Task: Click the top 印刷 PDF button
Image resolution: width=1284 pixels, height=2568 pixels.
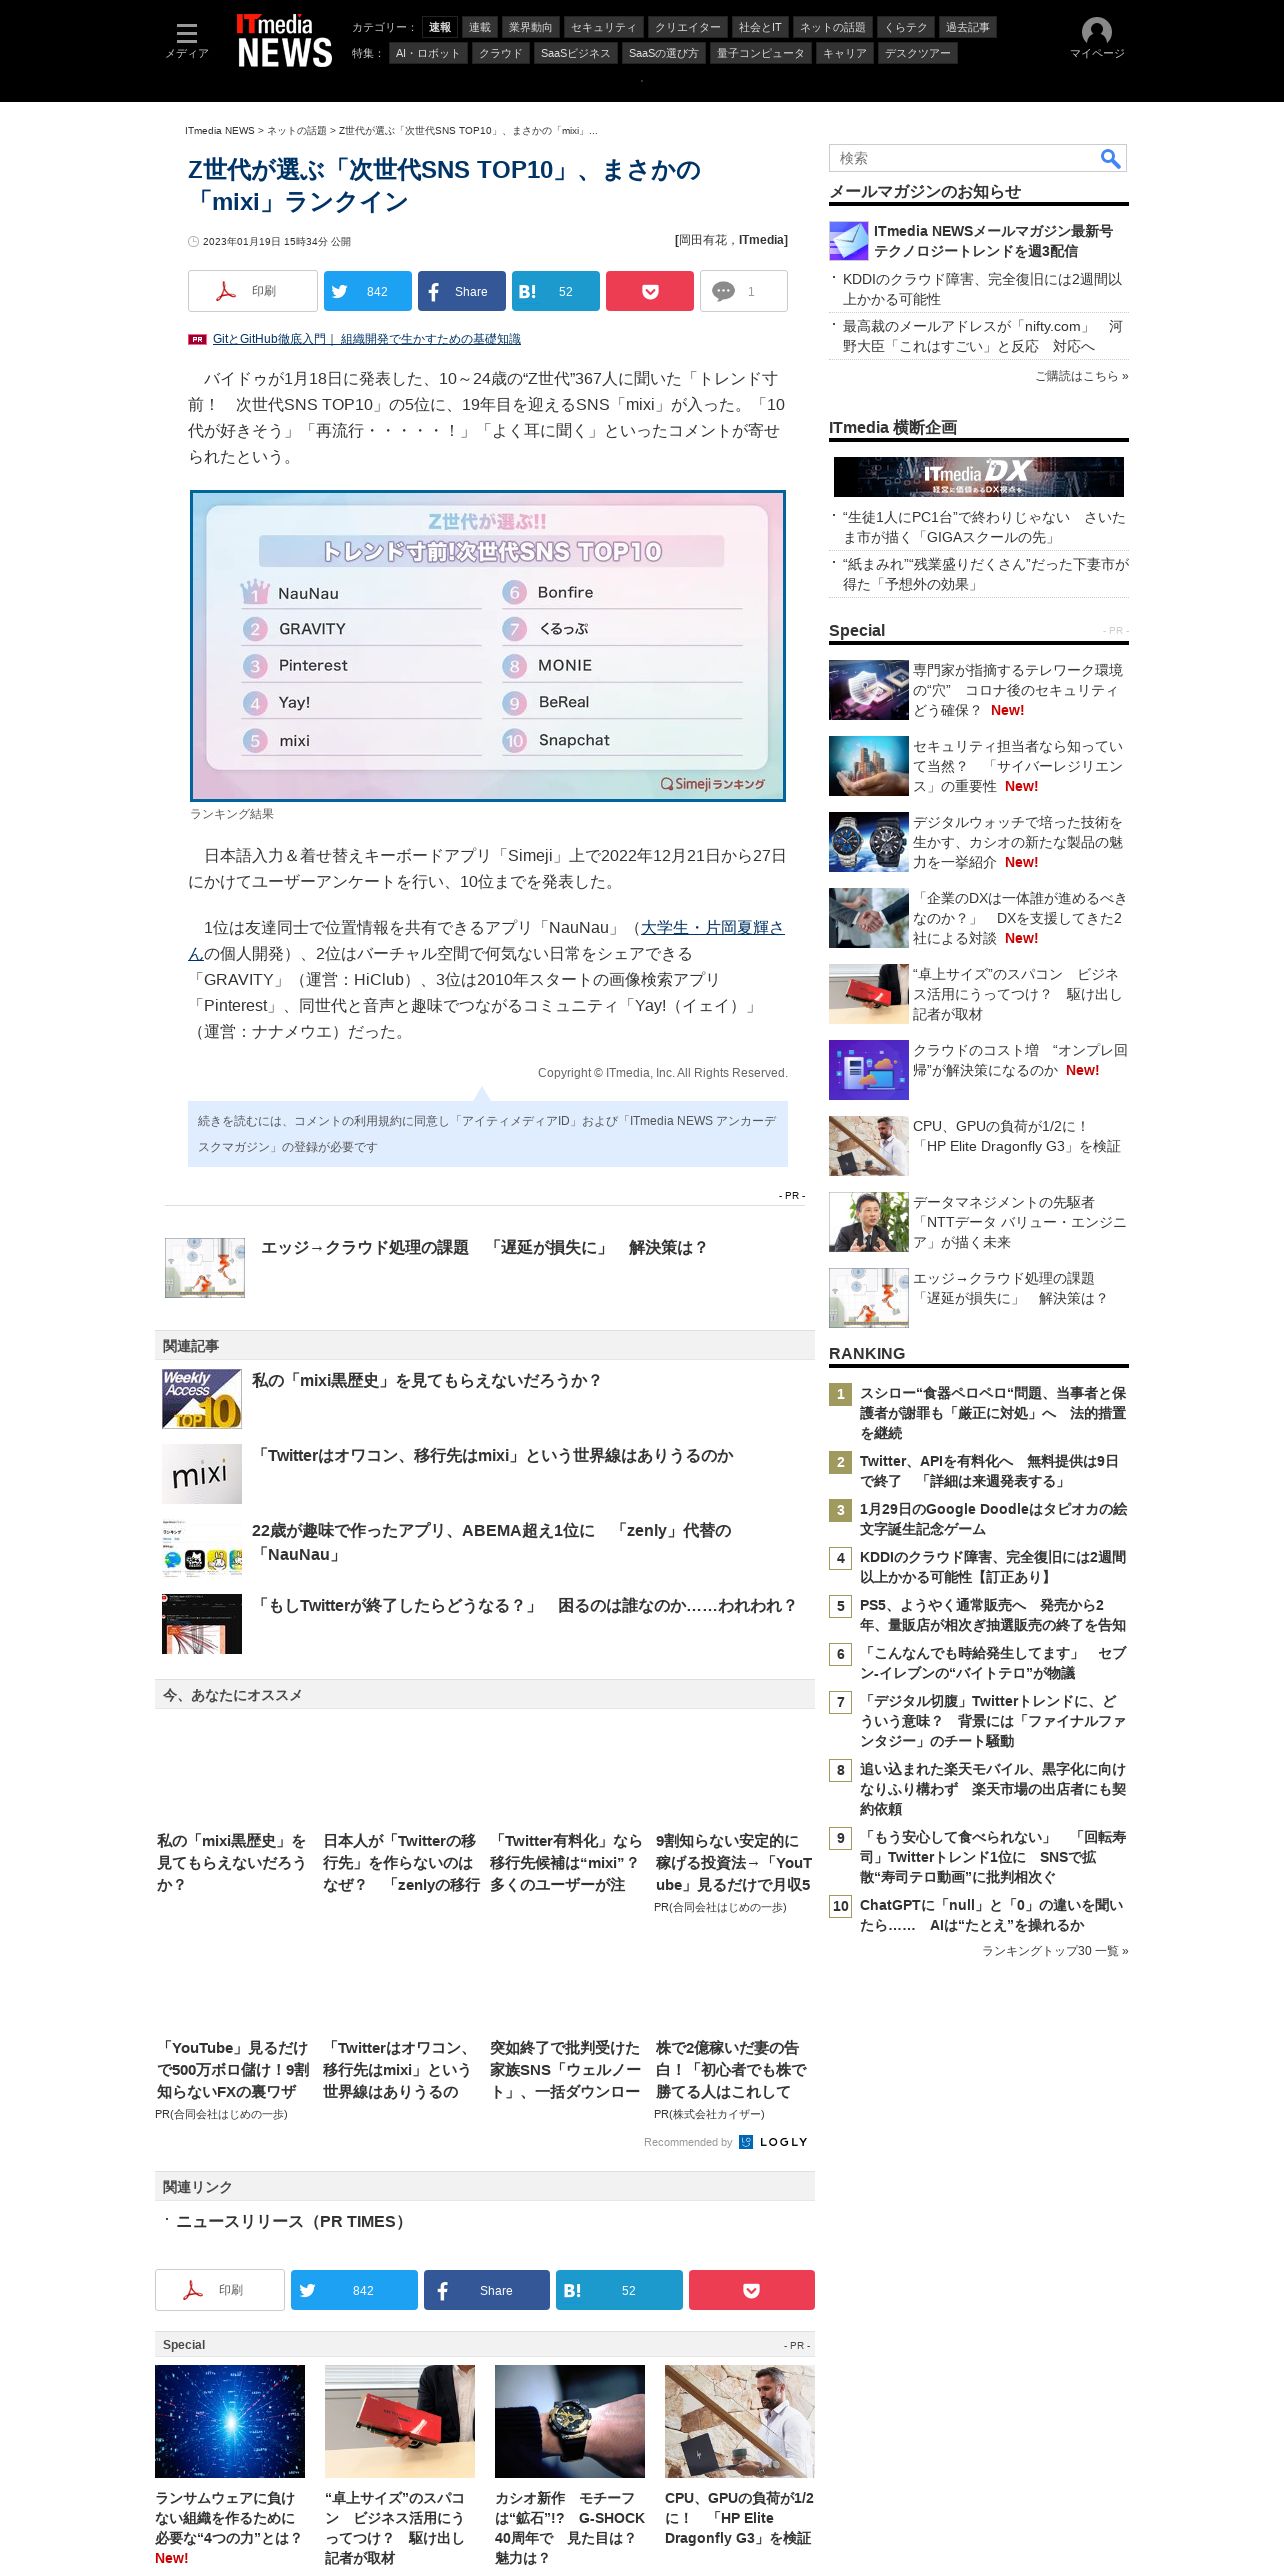Action: (253, 291)
